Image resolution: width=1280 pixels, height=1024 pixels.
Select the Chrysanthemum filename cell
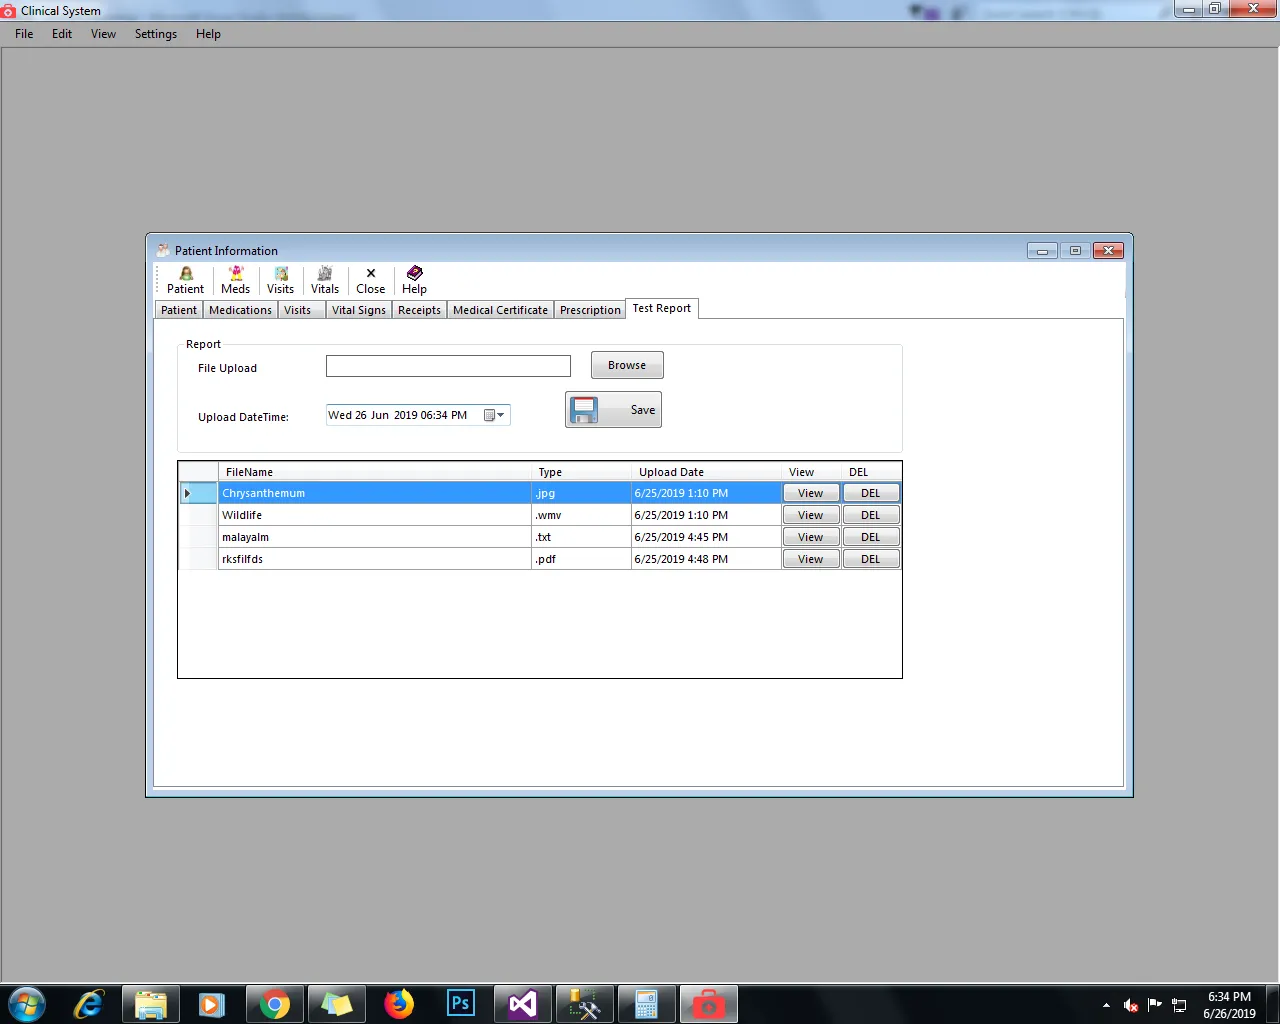click(x=375, y=493)
